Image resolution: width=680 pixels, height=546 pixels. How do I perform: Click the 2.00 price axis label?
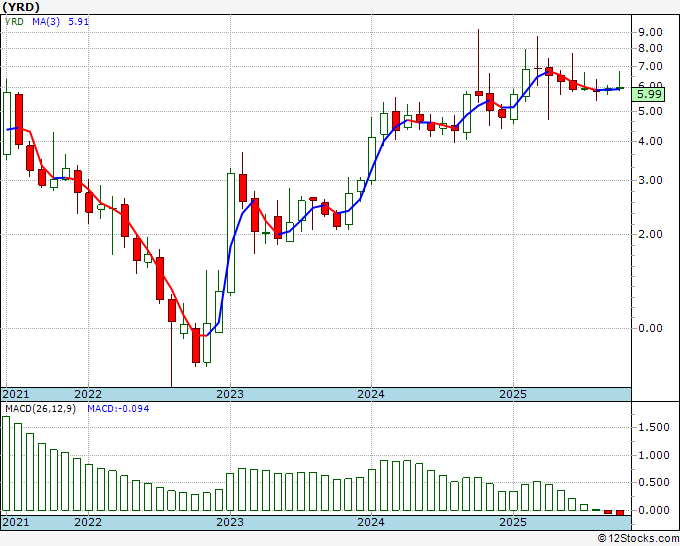[650, 235]
